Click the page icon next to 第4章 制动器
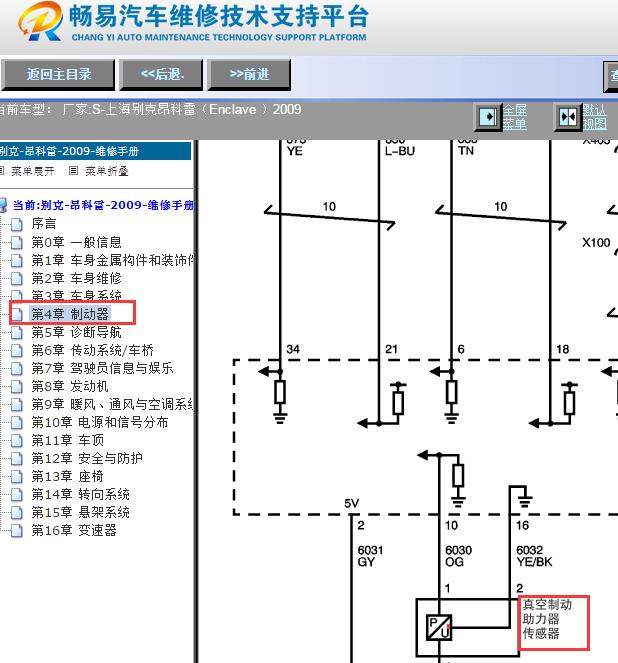 click(16, 314)
